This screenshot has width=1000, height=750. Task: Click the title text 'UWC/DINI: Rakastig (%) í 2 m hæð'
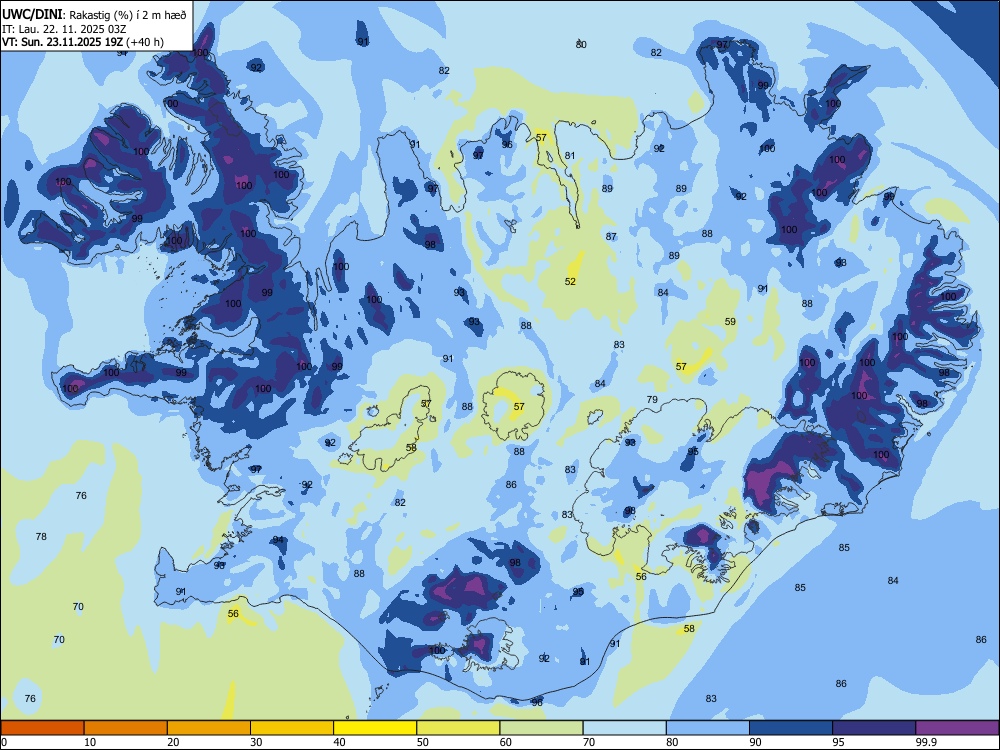(94, 15)
